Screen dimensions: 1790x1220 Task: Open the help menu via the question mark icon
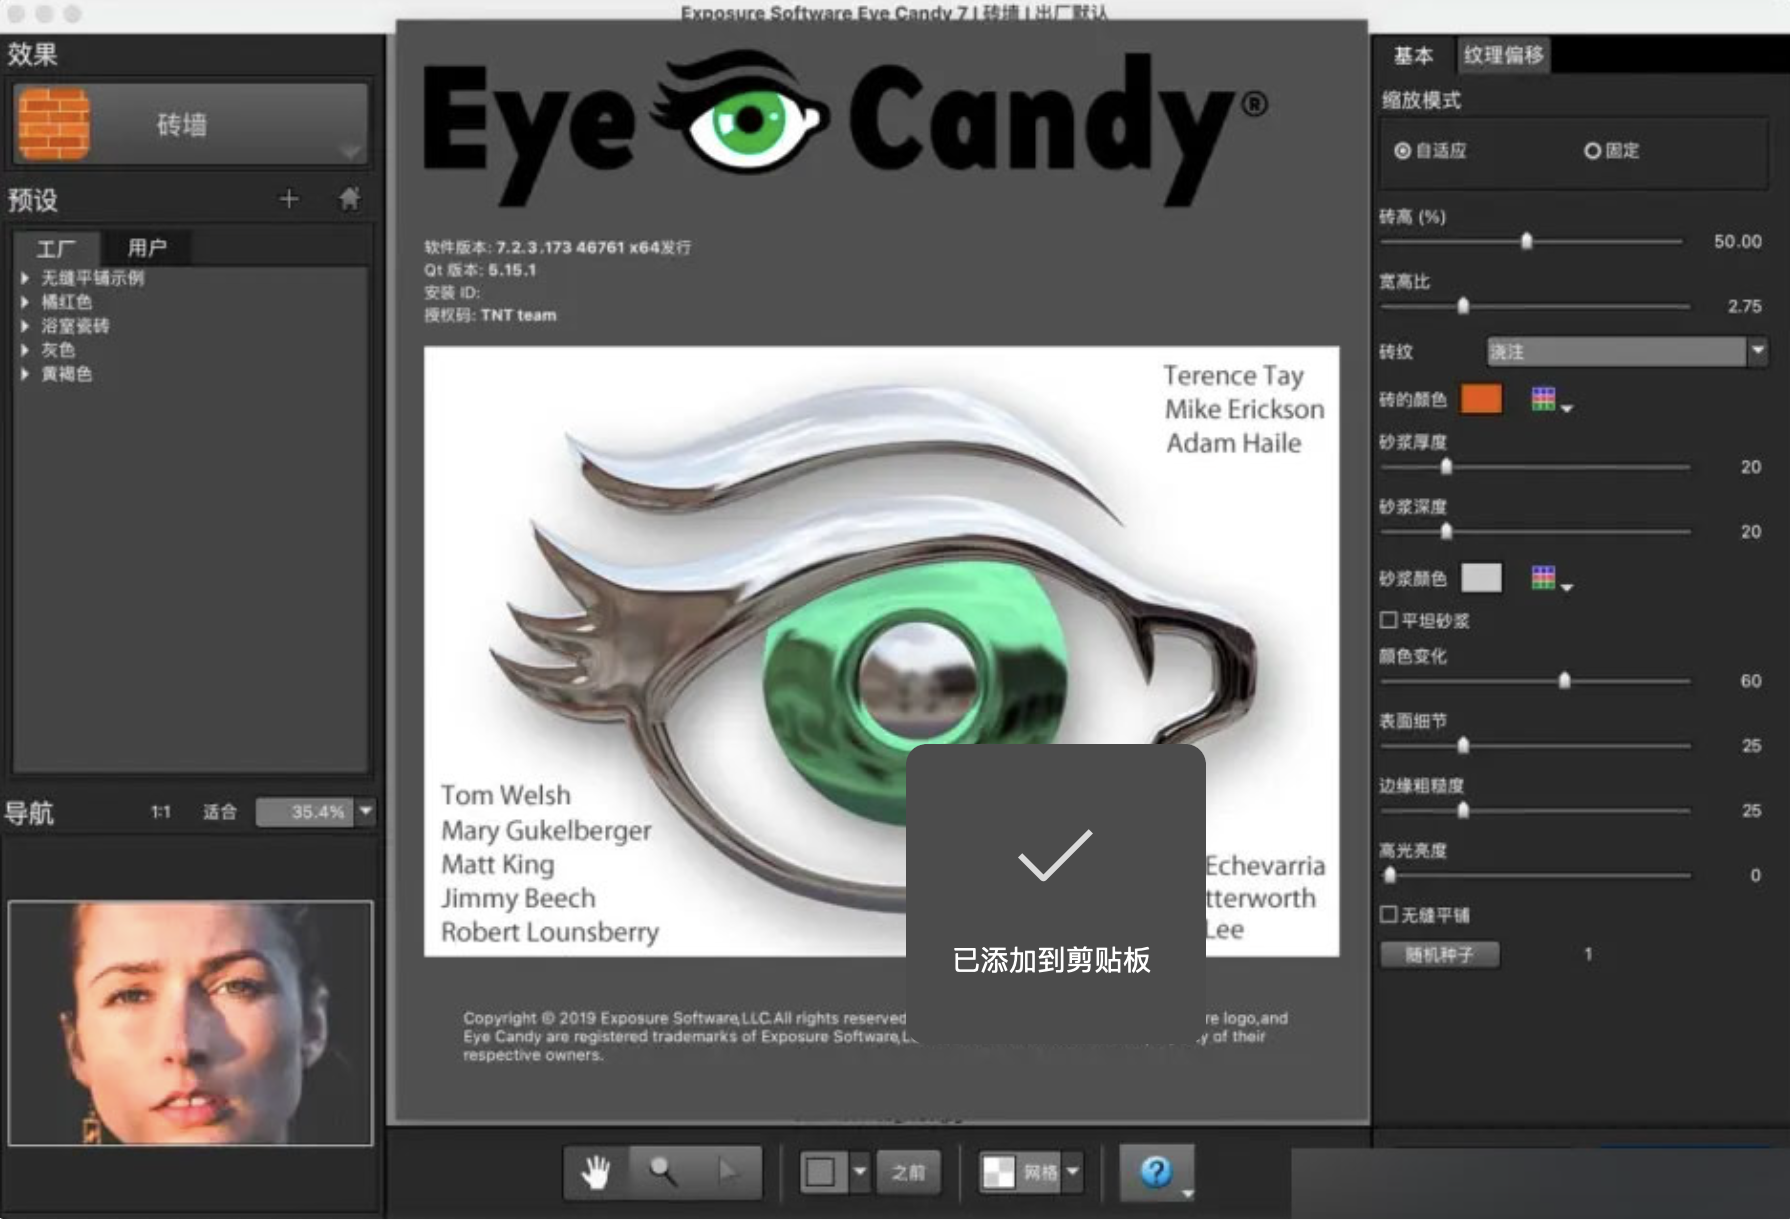point(1156,1172)
